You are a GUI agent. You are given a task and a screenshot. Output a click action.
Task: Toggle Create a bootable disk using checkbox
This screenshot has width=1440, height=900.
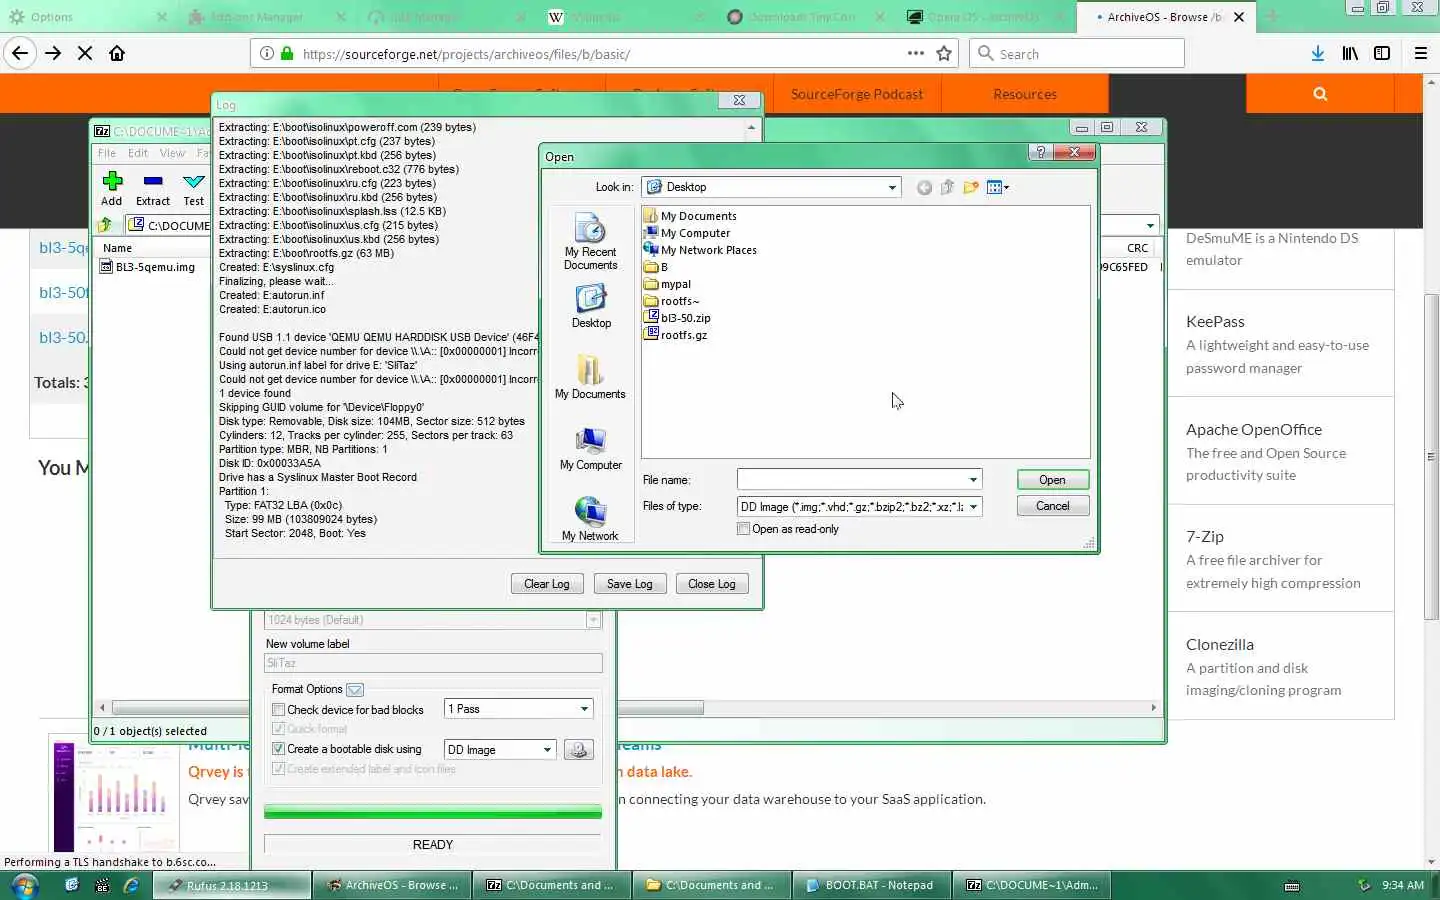coord(278,749)
